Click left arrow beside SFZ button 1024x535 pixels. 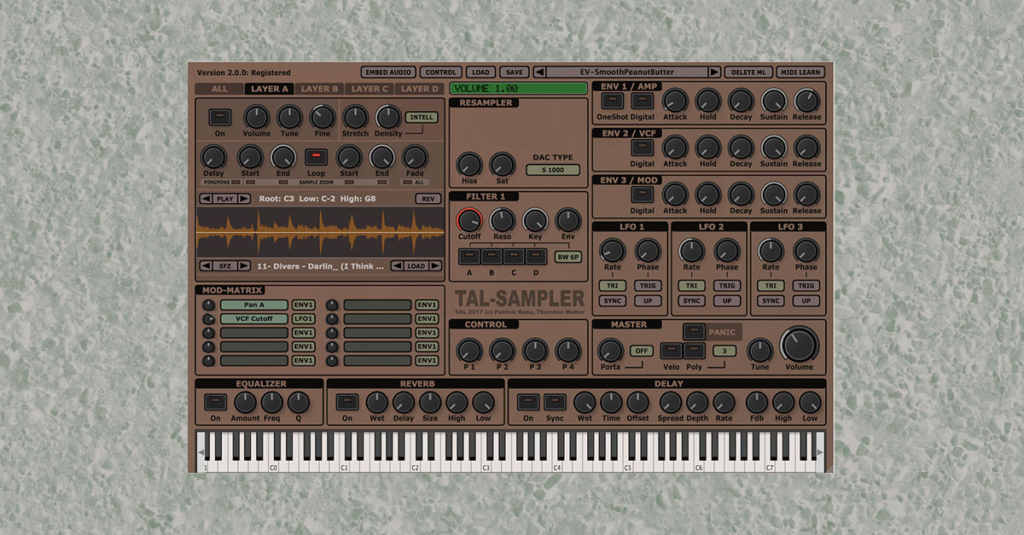[x=206, y=266]
